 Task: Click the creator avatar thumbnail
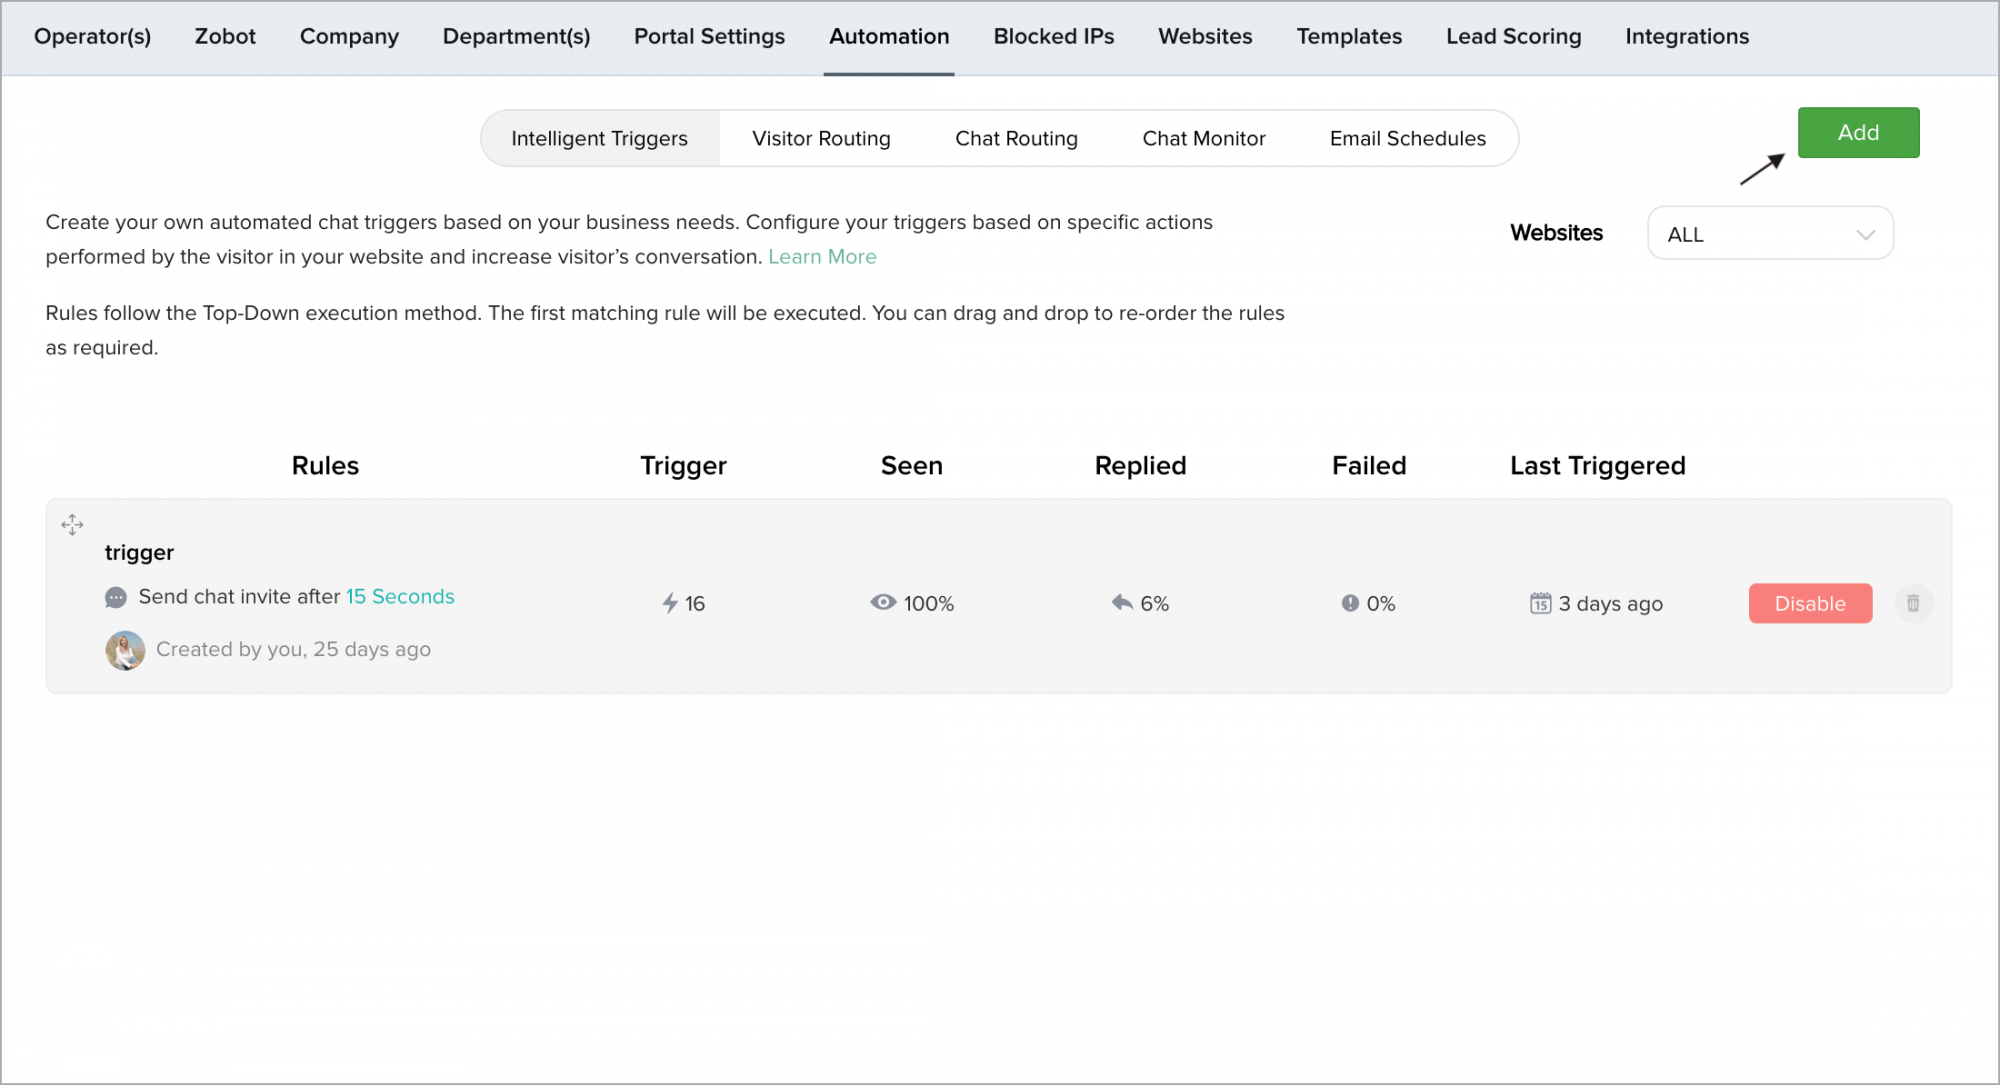click(125, 650)
